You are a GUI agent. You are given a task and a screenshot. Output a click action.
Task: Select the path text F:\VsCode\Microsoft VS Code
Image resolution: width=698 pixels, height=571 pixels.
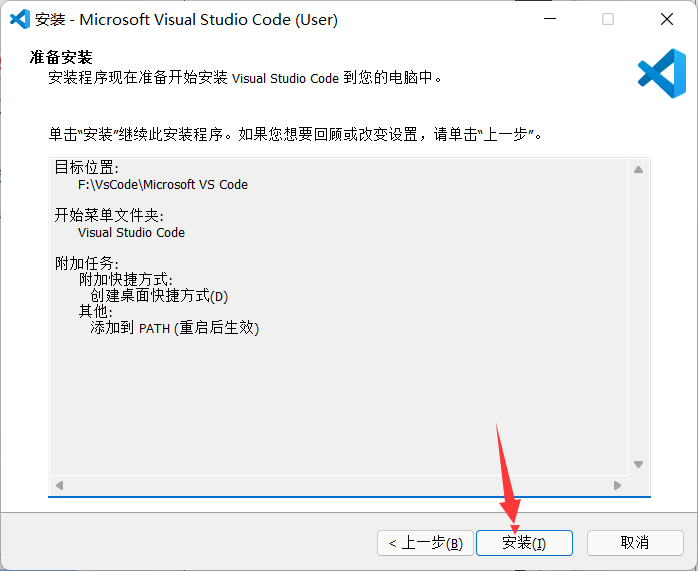[162, 184]
